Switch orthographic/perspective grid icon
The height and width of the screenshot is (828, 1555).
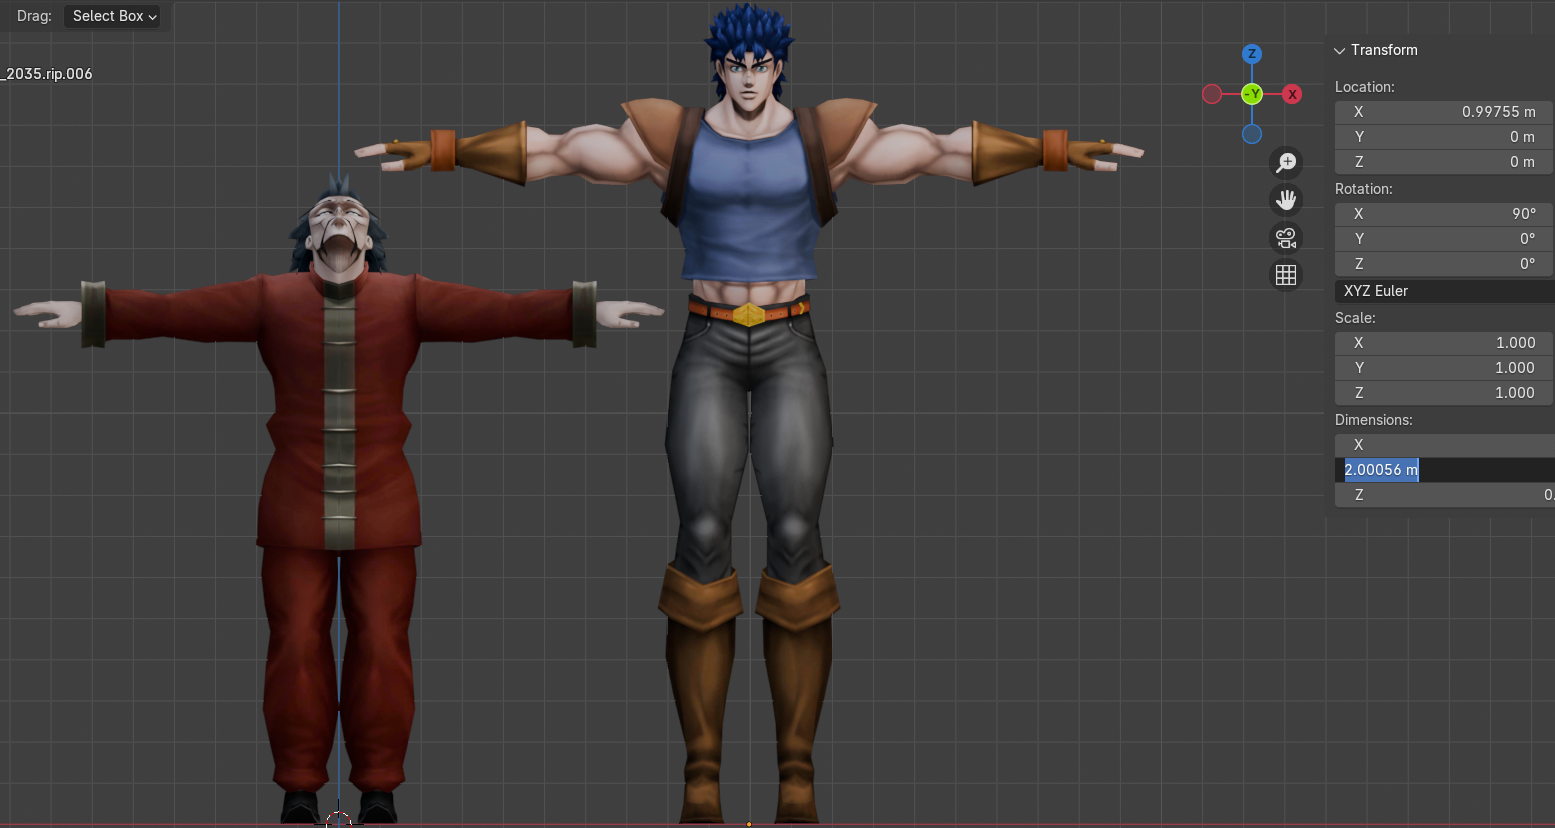click(x=1286, y=275)
